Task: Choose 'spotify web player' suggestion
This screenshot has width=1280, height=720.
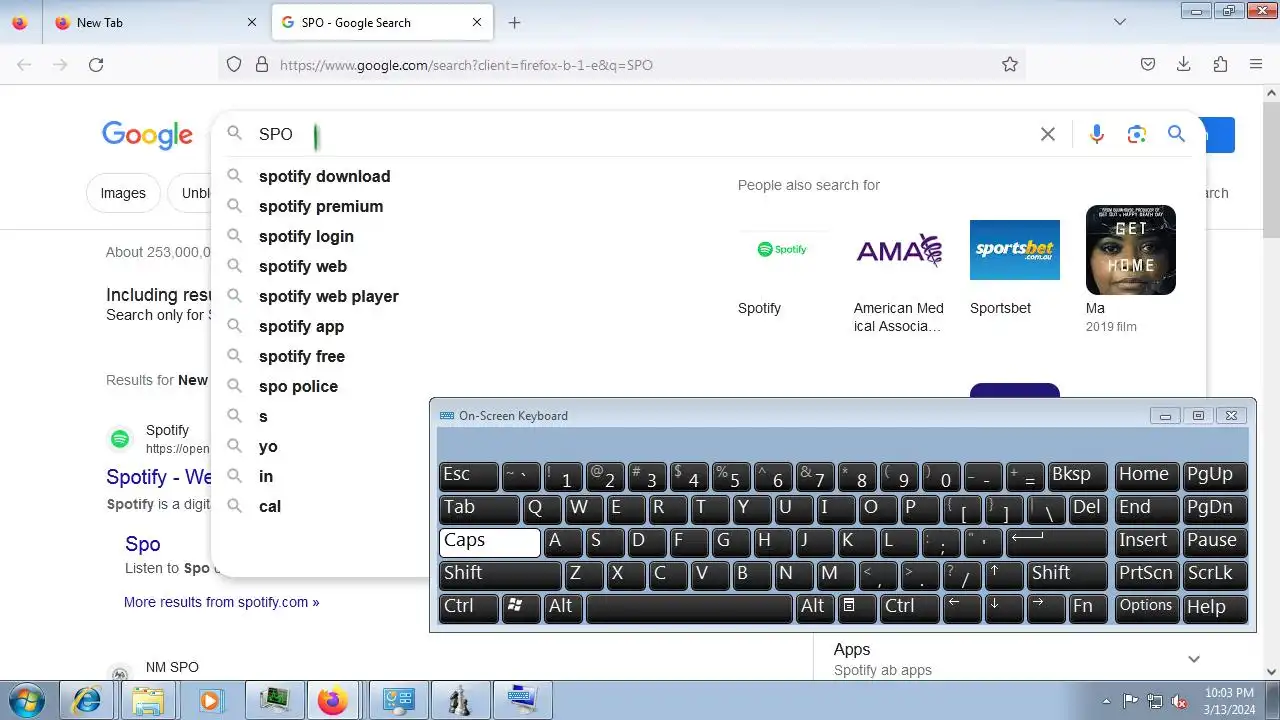Action: (328, 296)
